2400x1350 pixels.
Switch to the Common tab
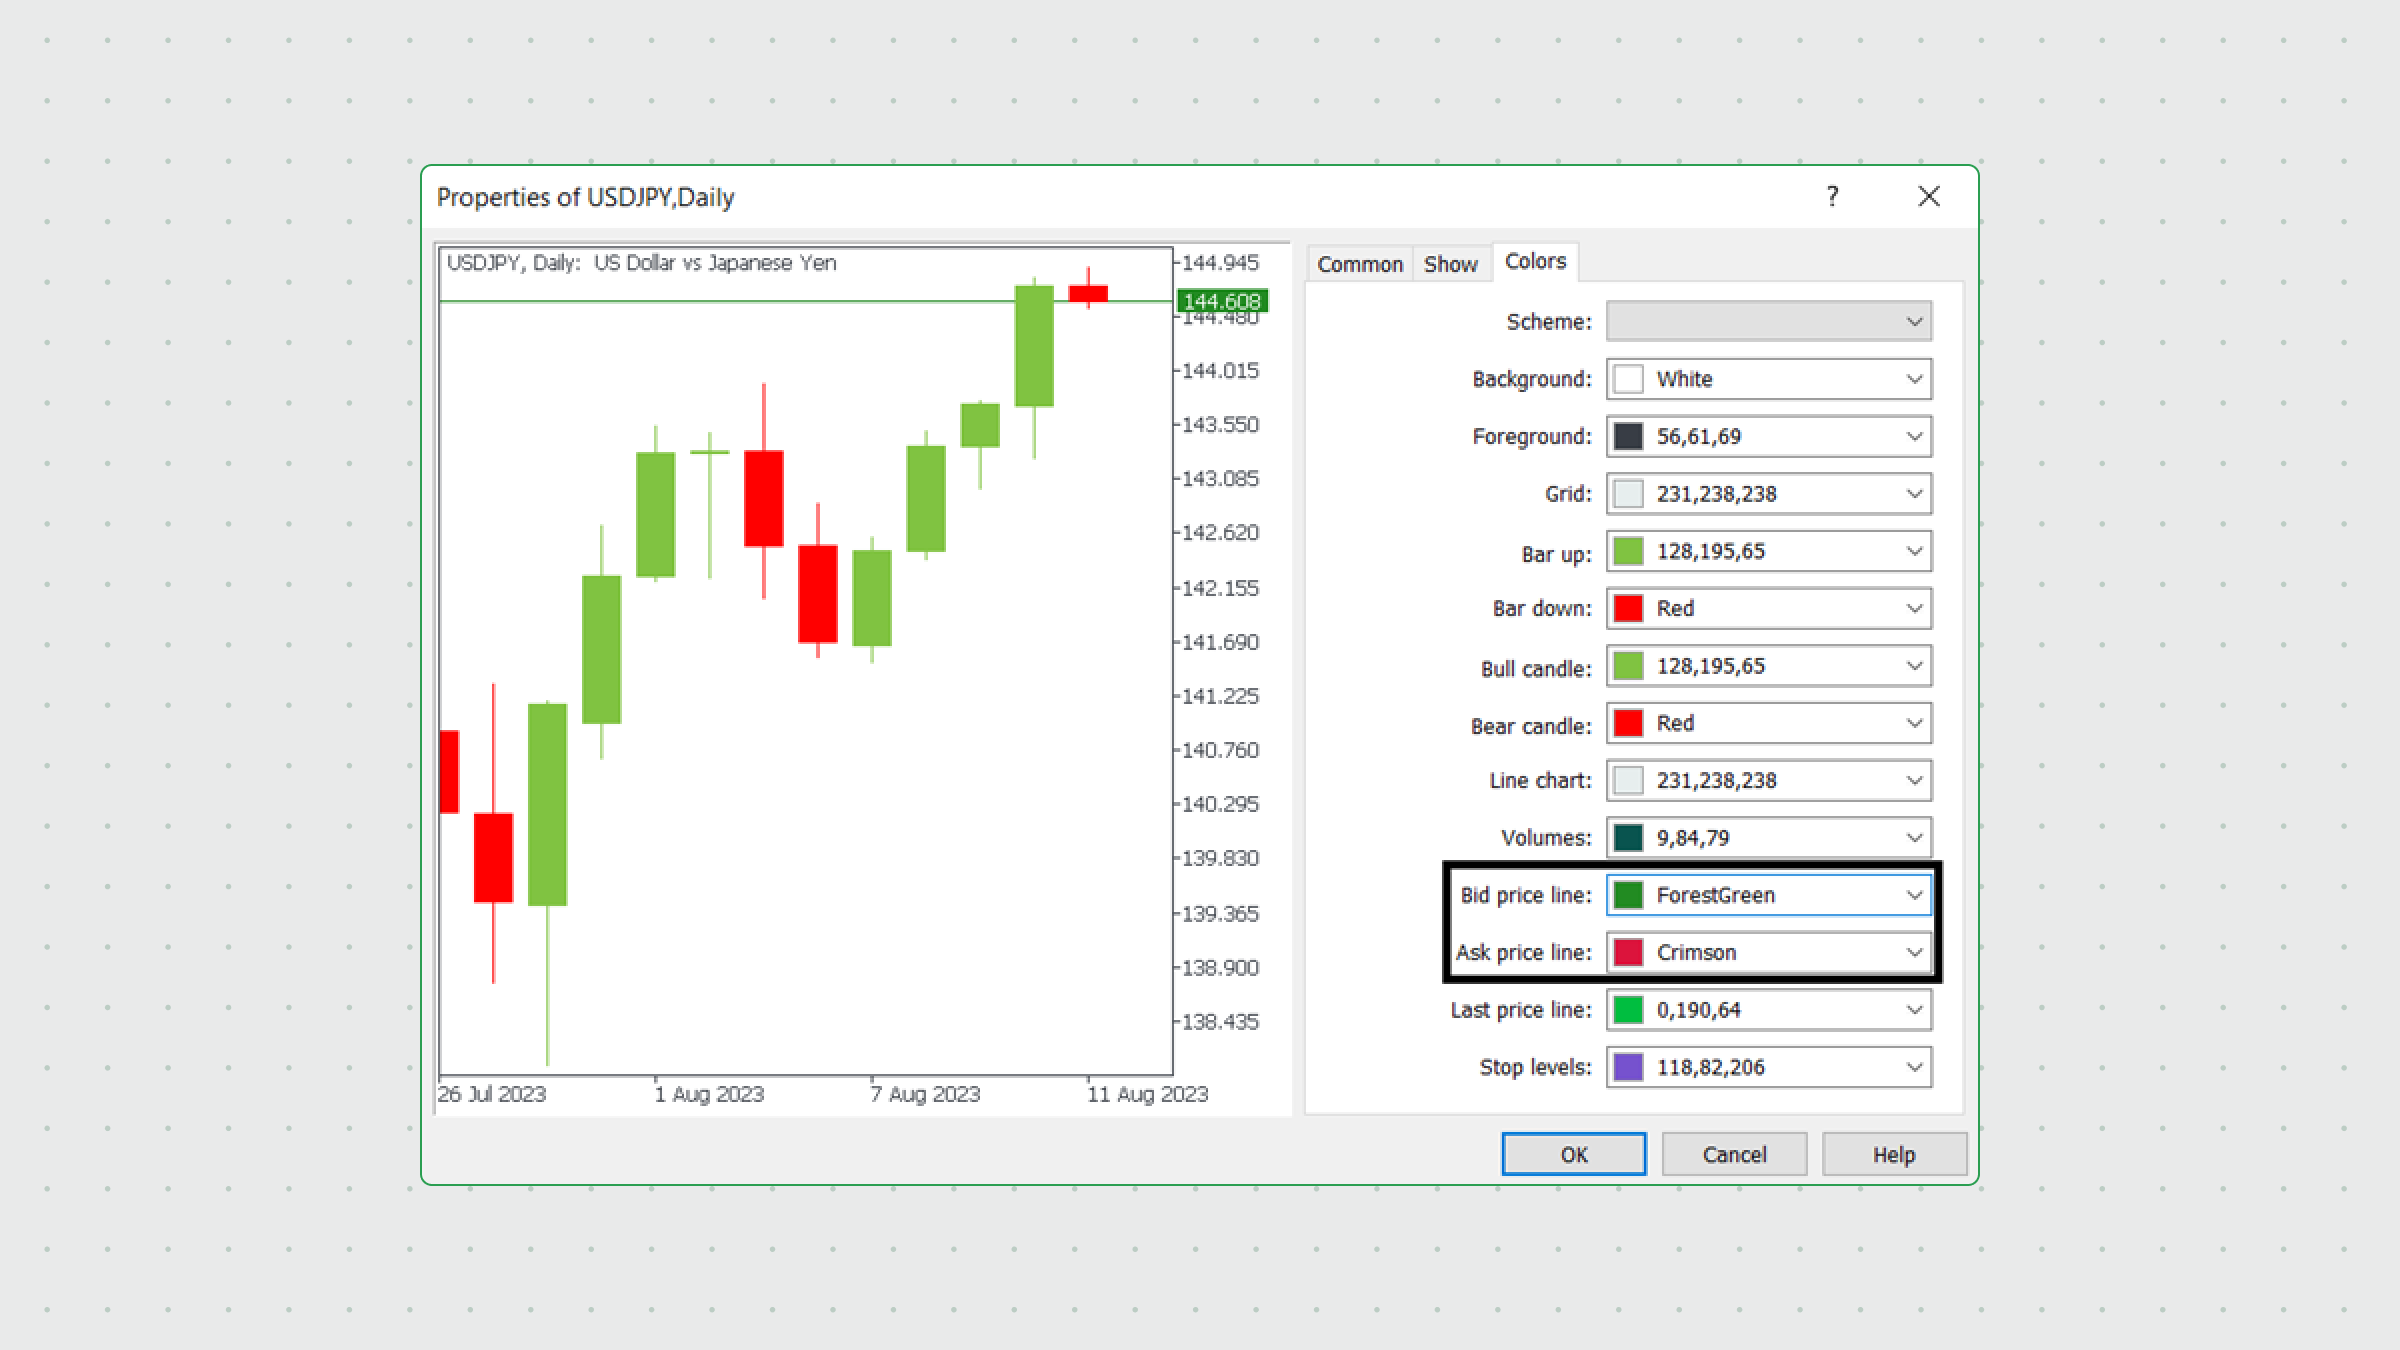(x=1360, y=264)
